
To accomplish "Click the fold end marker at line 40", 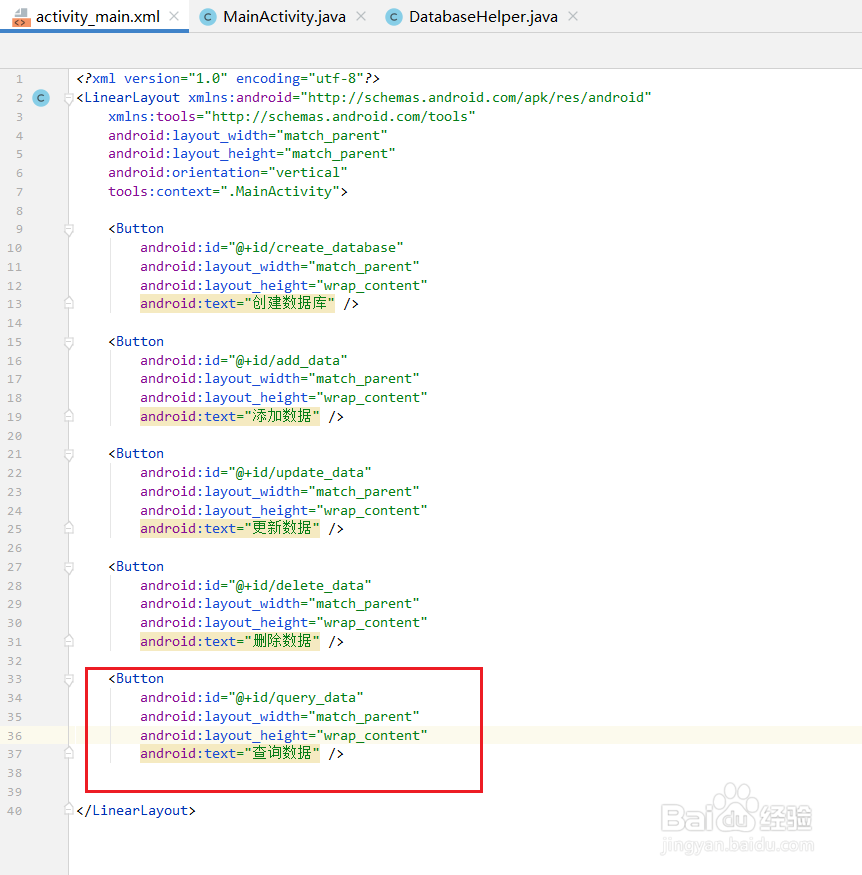I will [69, 809].
